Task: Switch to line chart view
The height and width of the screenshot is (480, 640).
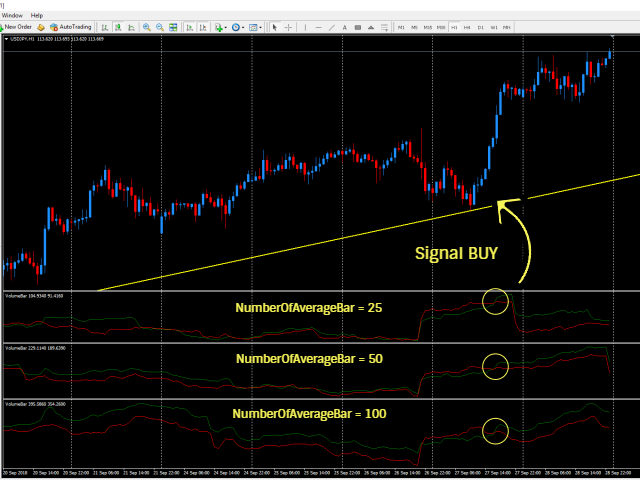Action: [131, 27]
